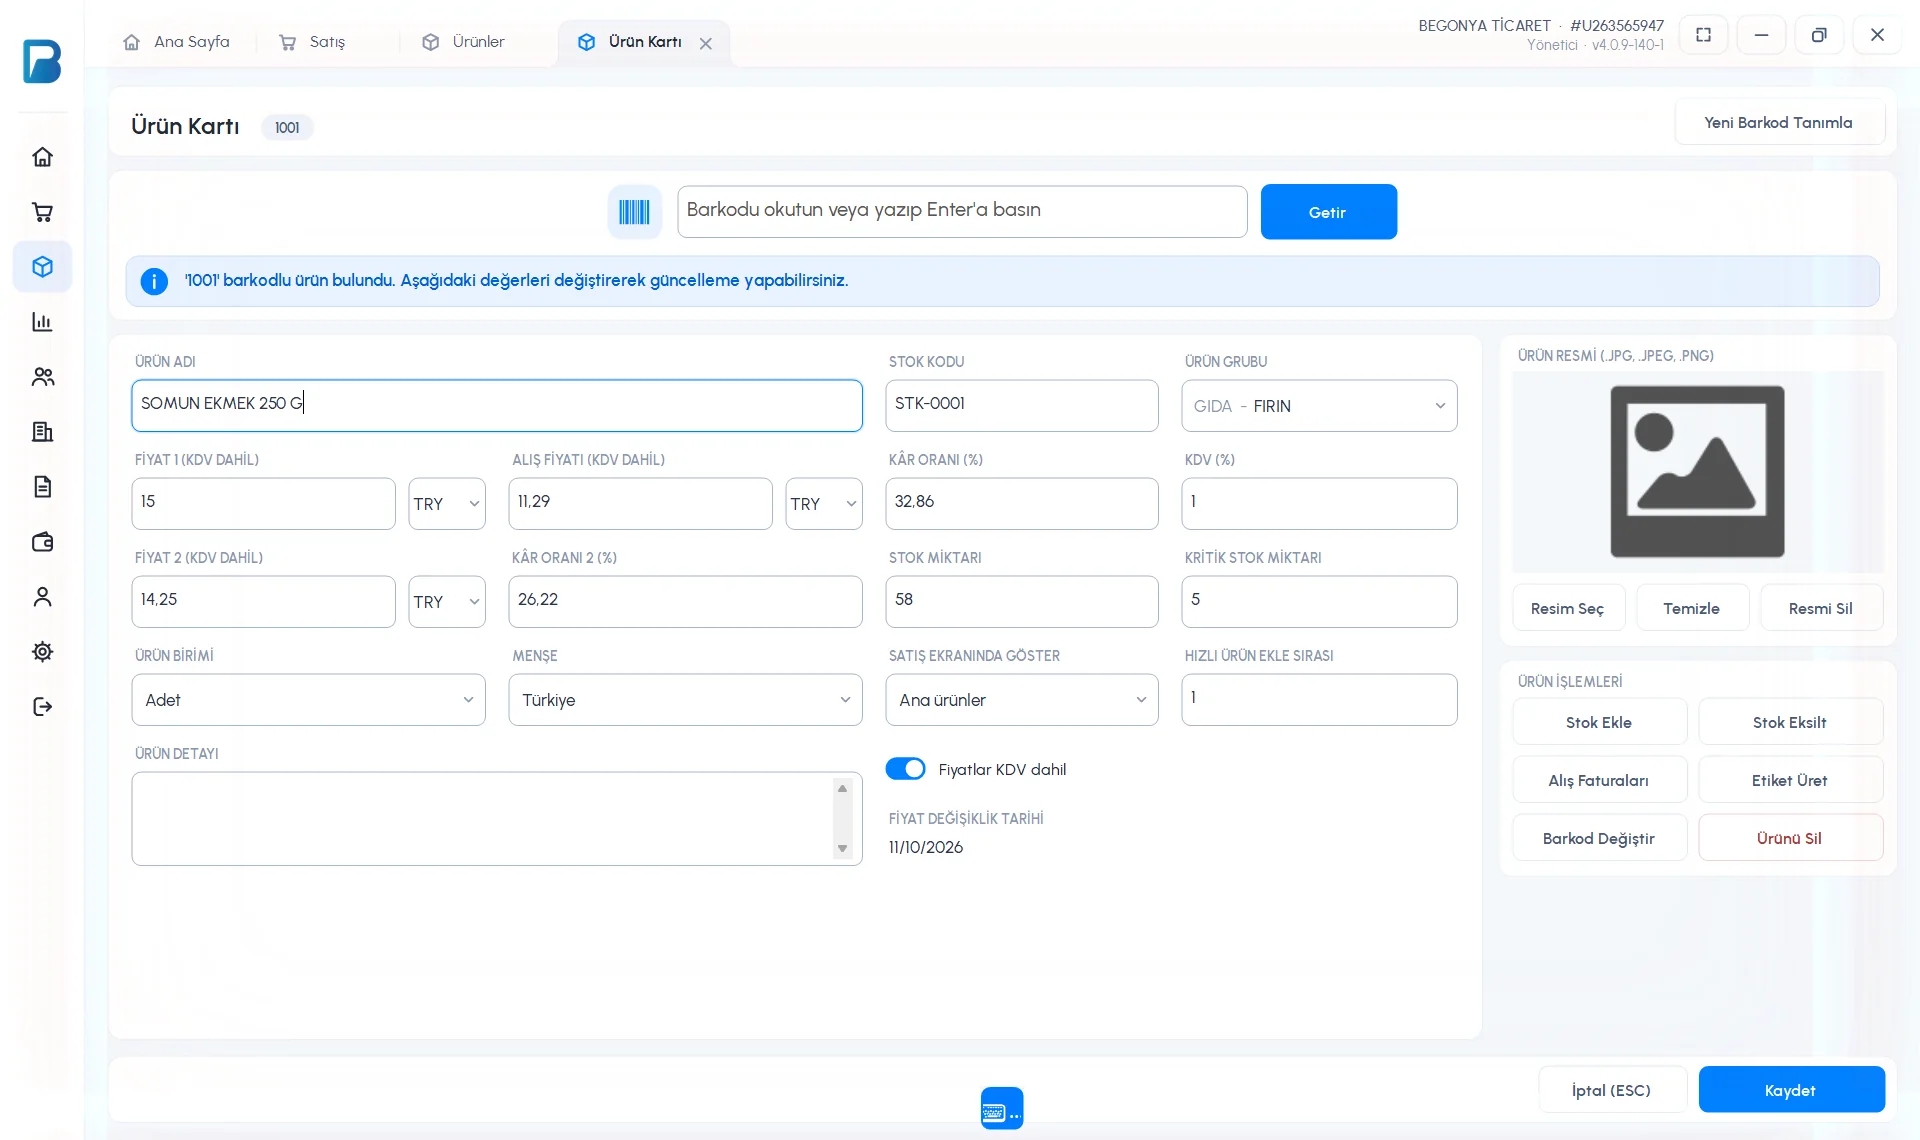Click the fullscreen expand icon

[x=1703, y=35]
